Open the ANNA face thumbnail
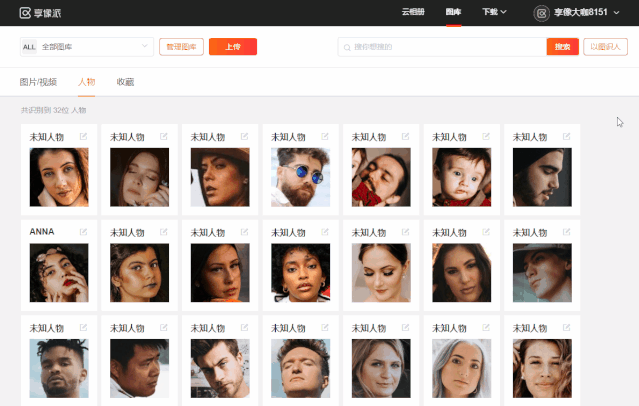The width and height of the screenshot is (639, 406). (59, 273)
